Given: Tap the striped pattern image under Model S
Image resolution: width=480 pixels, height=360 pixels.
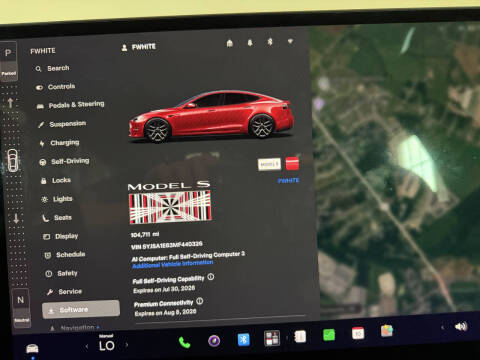Looking at the screenshot, I should point(170,207).
